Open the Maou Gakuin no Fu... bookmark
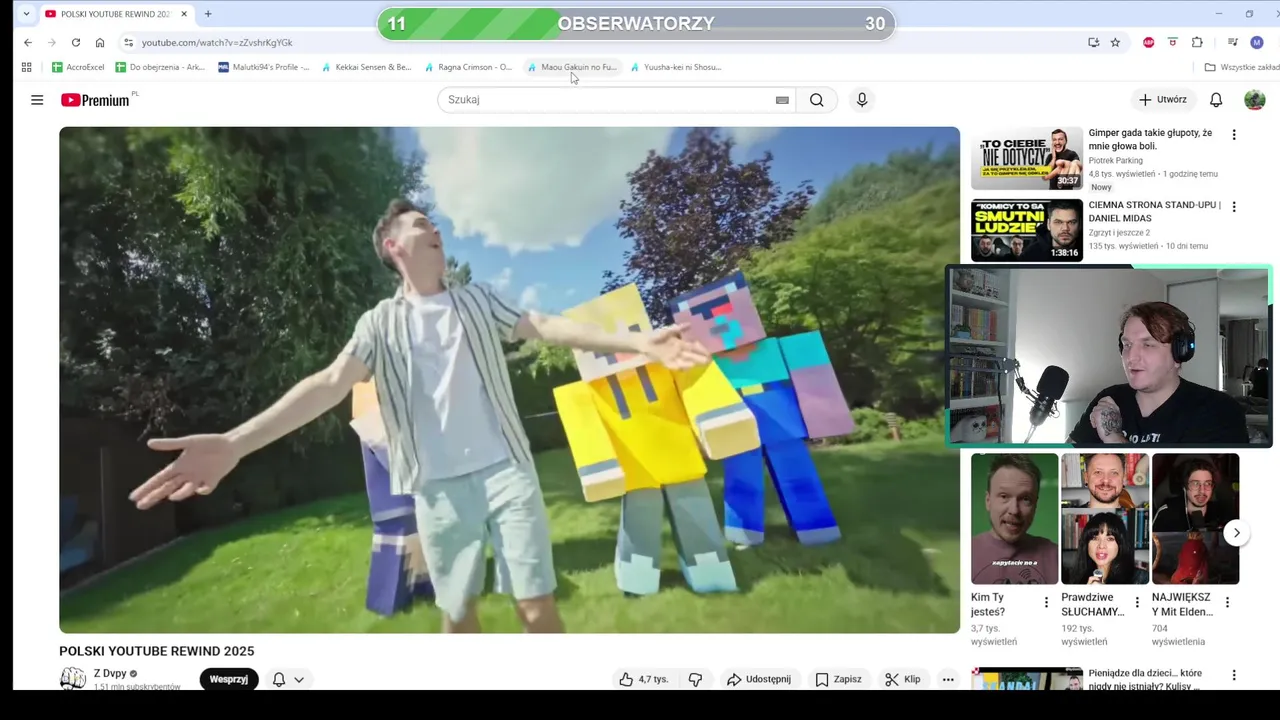 click(x=572, y=67)
